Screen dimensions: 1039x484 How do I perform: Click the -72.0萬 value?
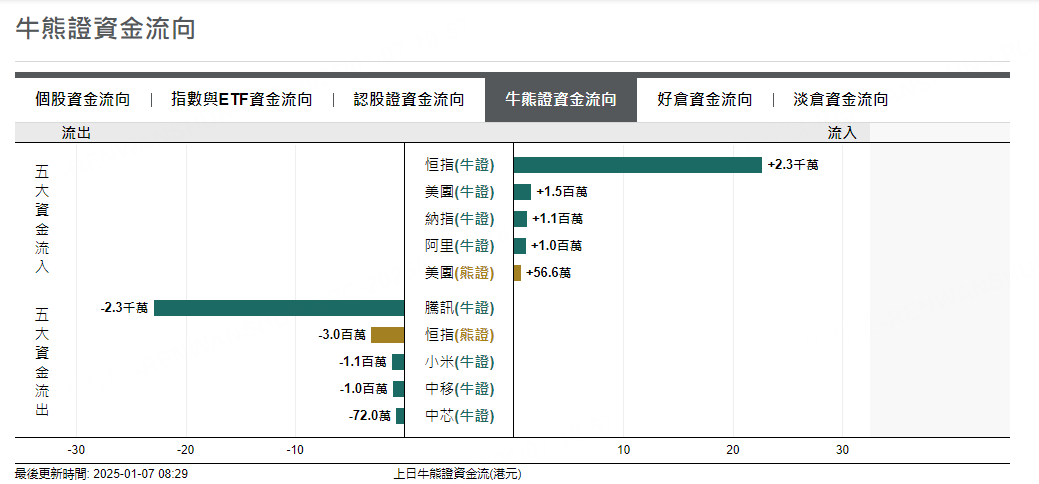370,416
